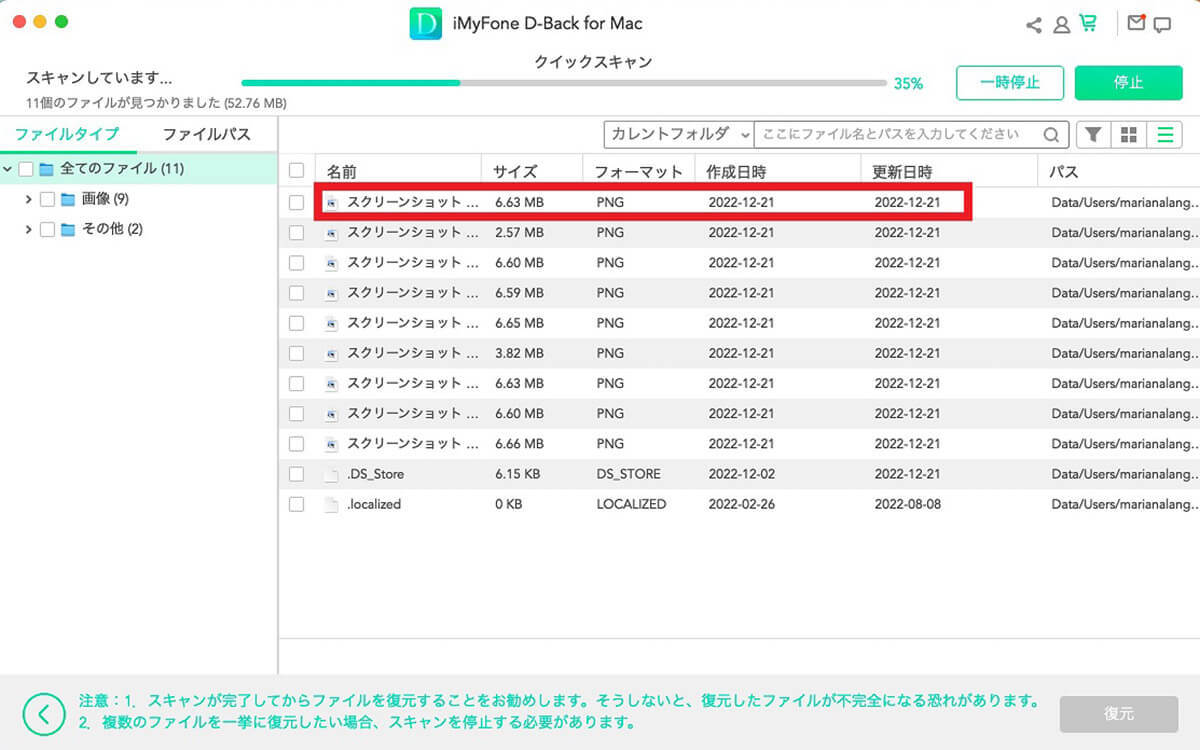Click the circular back arrow button
The height and width of the screenshot is (750, 1200).
tap(43, 713)
